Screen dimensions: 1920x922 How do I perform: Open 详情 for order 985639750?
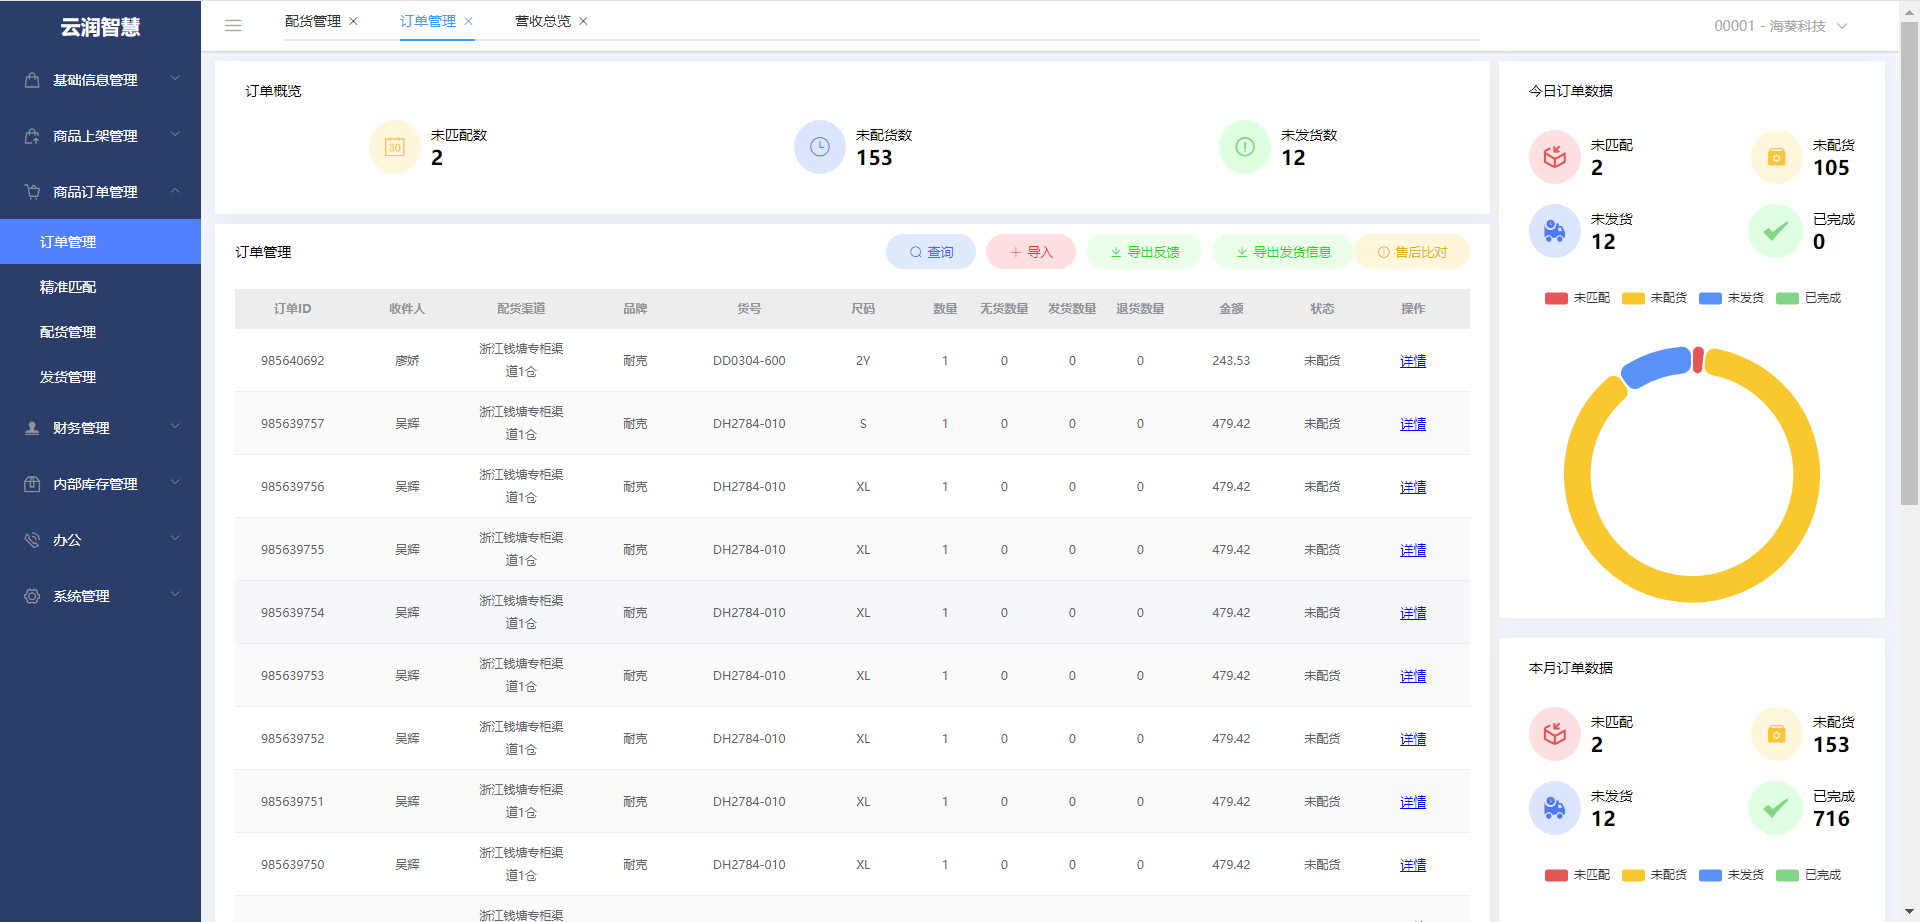(1413, 865)
